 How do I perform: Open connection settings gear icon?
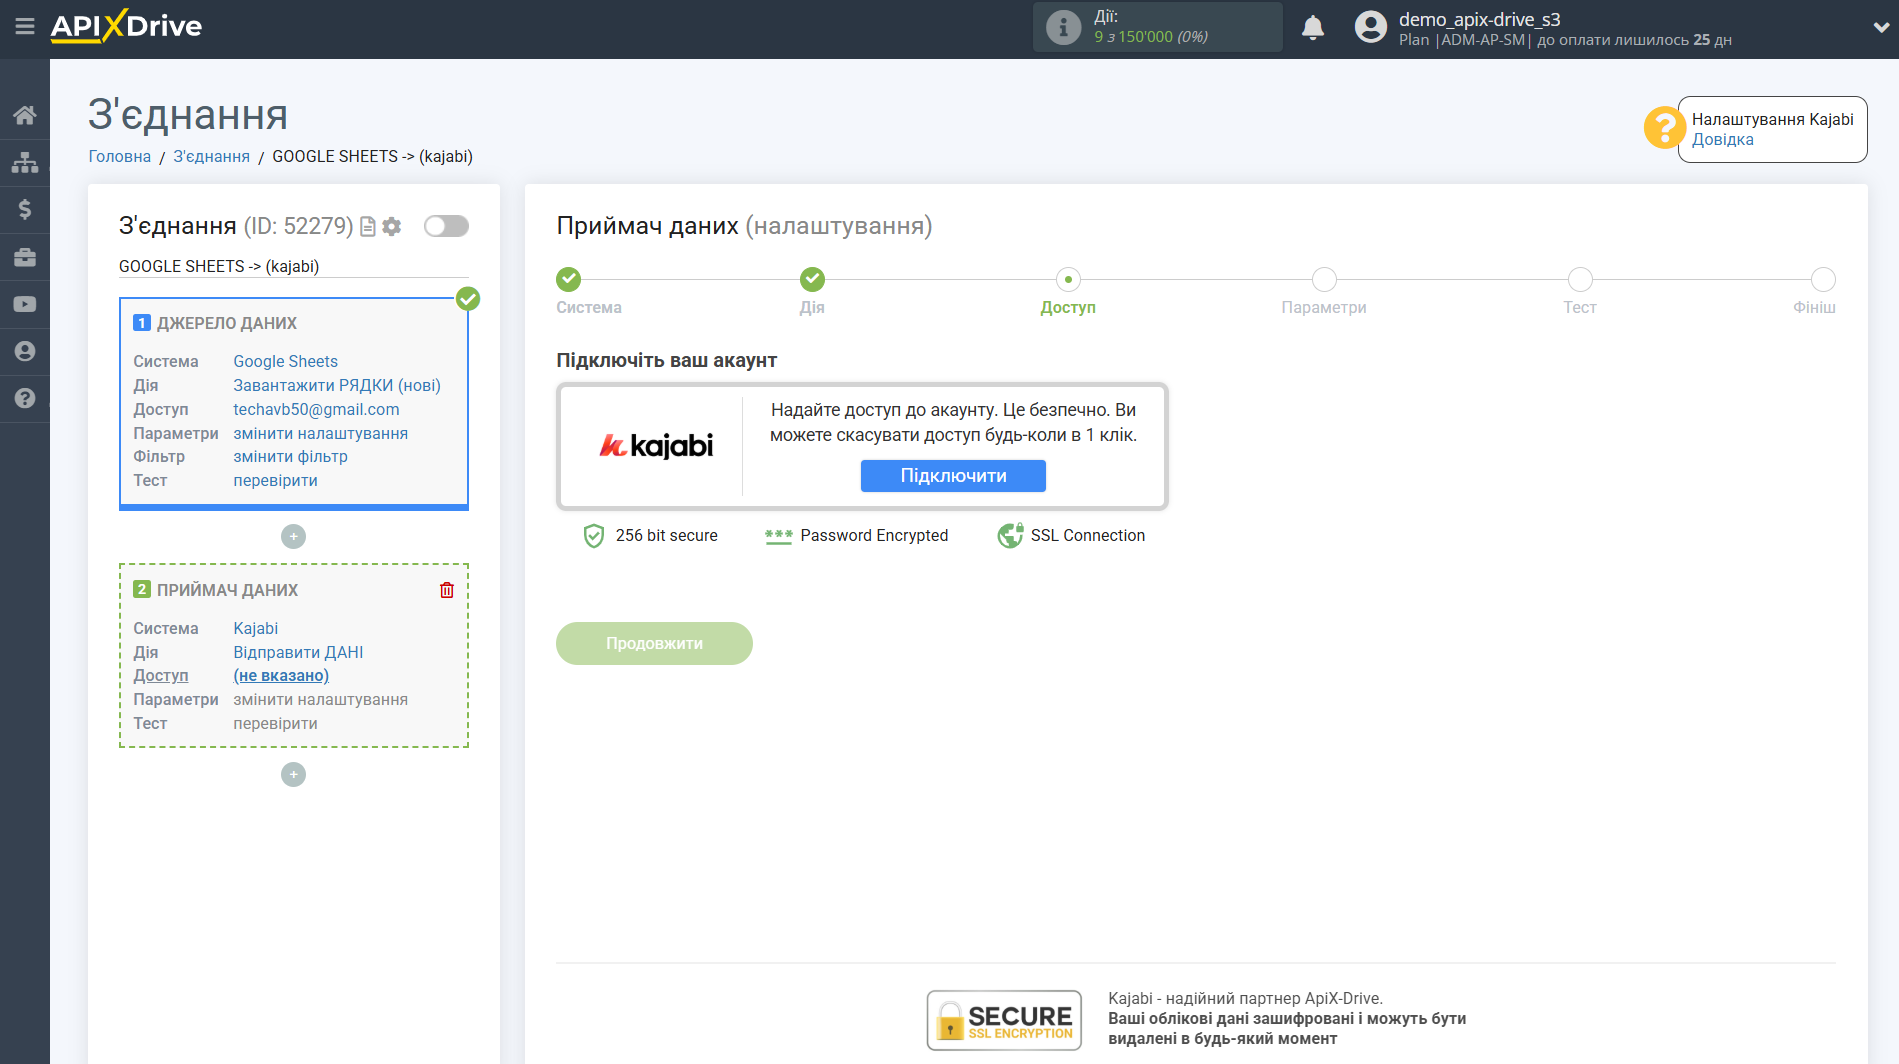tap(392, 227)
